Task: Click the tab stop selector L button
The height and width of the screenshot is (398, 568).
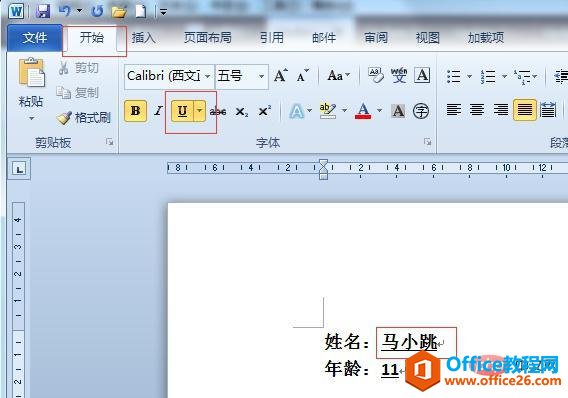Action: coord(19,168)
